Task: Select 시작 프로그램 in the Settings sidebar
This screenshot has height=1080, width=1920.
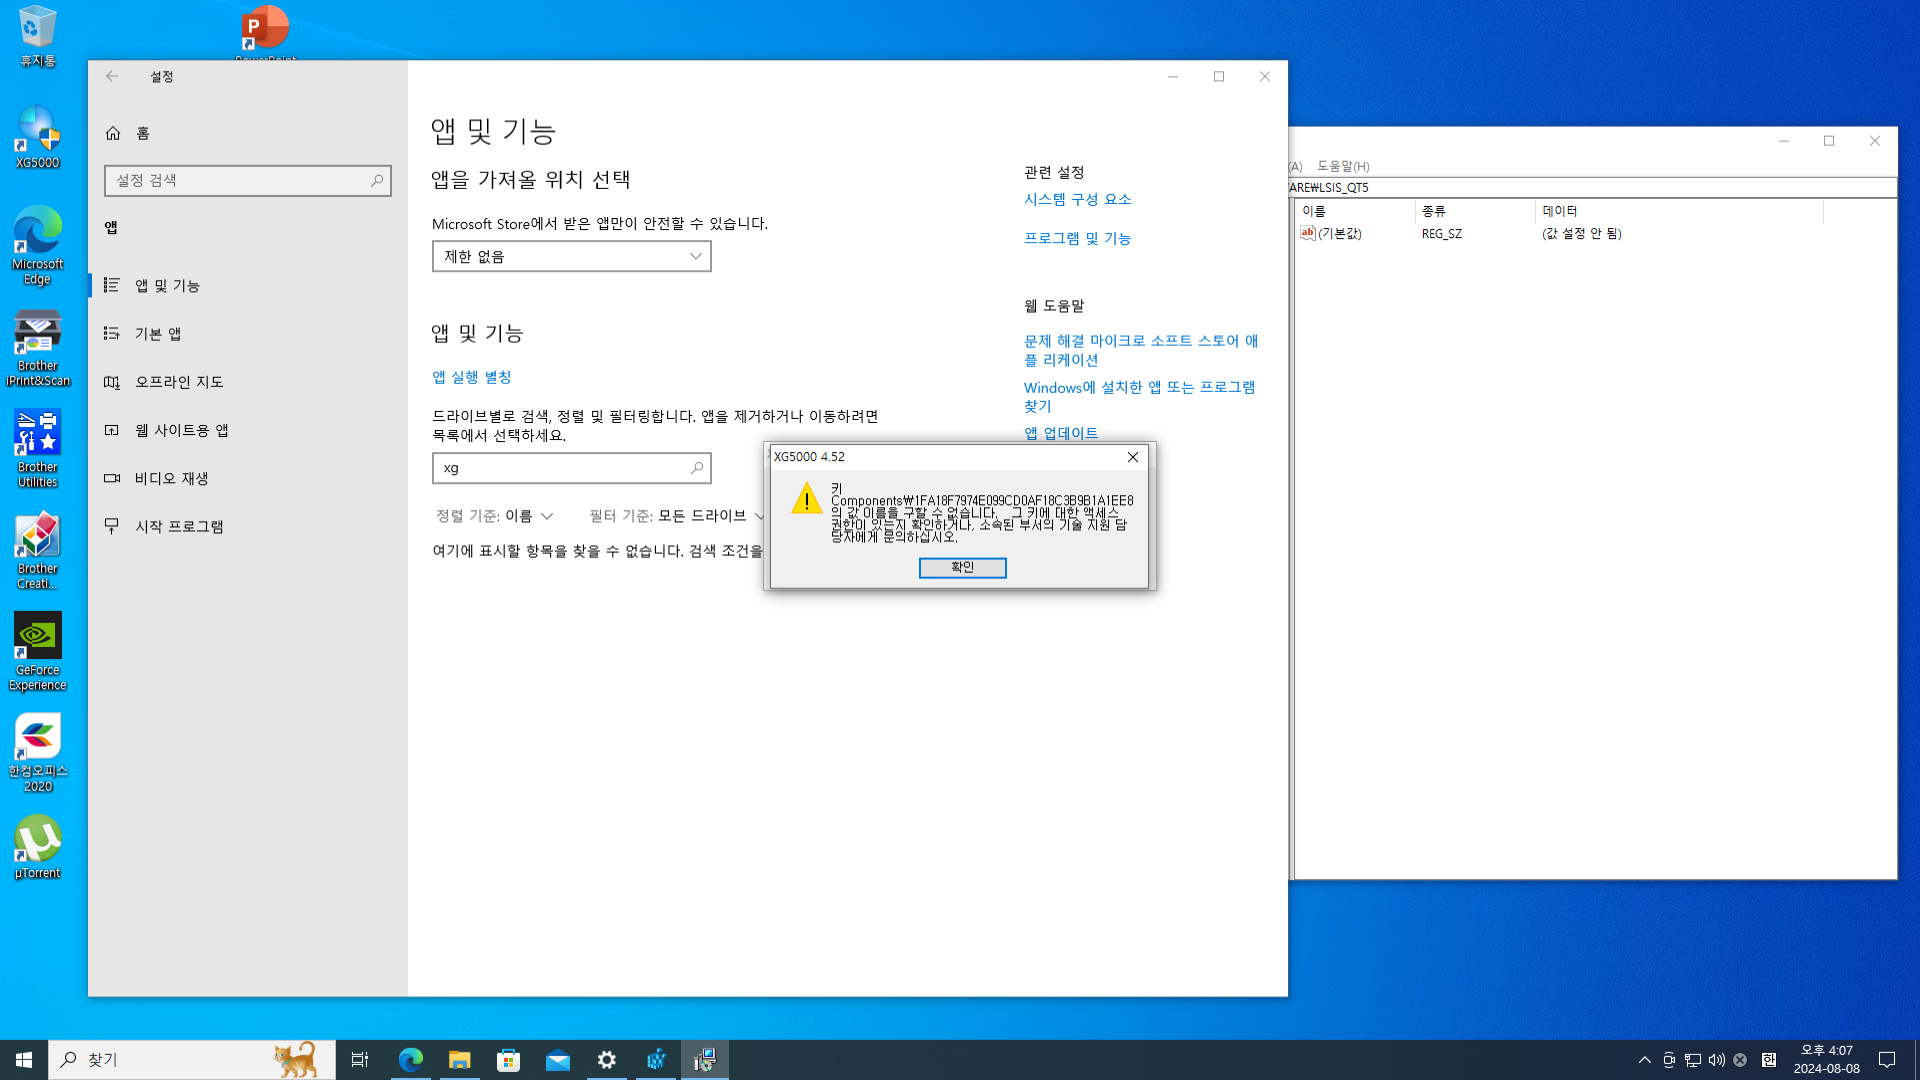Action: point(181,526)
